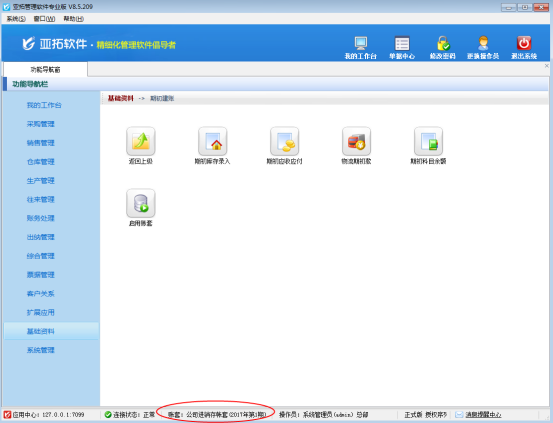Open 物流期初款 truck icon
This screenshot has height=423, width=553.
click(x=357, y=141)
